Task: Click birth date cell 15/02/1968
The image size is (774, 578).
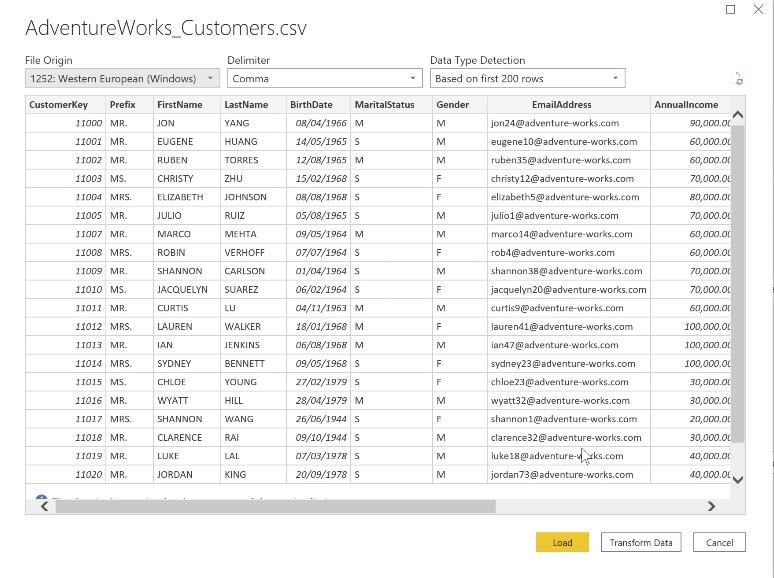Action: pyautogui.click(x=318, y=179)
